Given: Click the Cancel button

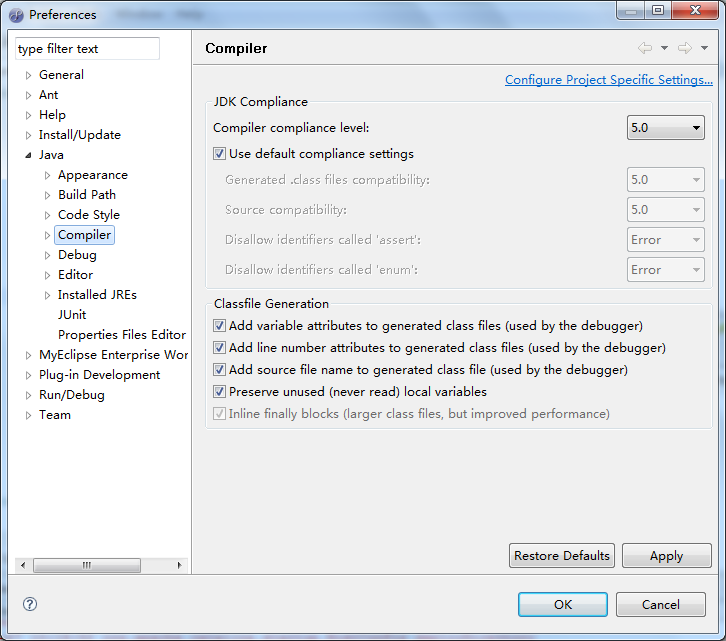Looking at the screenshot, I should [661, 604].
